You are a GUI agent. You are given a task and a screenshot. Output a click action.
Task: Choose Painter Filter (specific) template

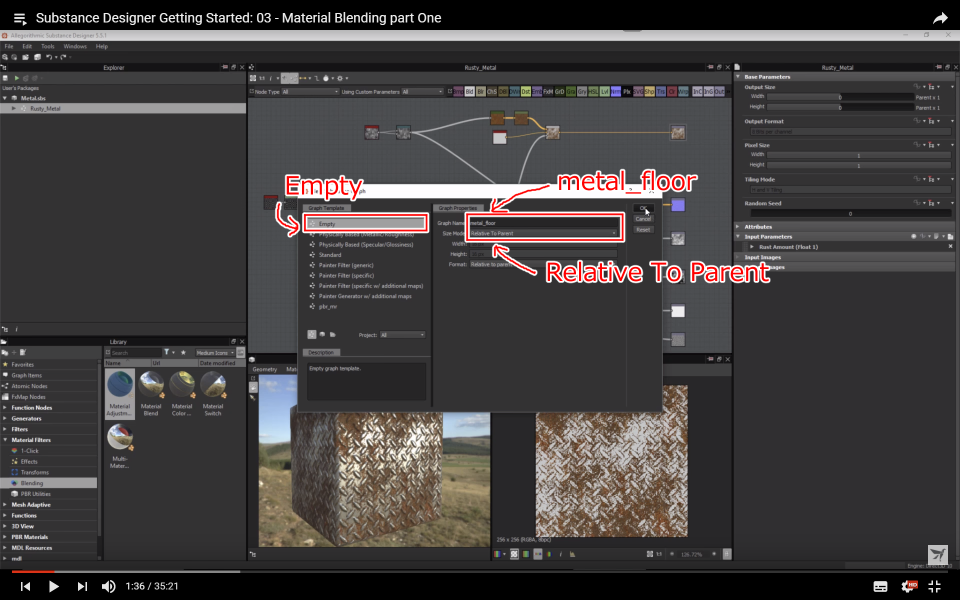tap(346, 276)
